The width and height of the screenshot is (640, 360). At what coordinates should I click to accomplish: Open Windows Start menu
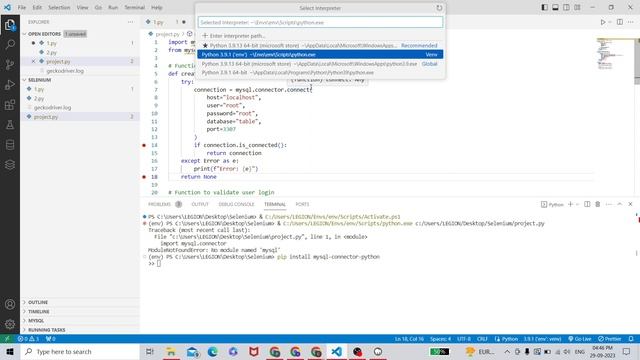click(10, 351)
